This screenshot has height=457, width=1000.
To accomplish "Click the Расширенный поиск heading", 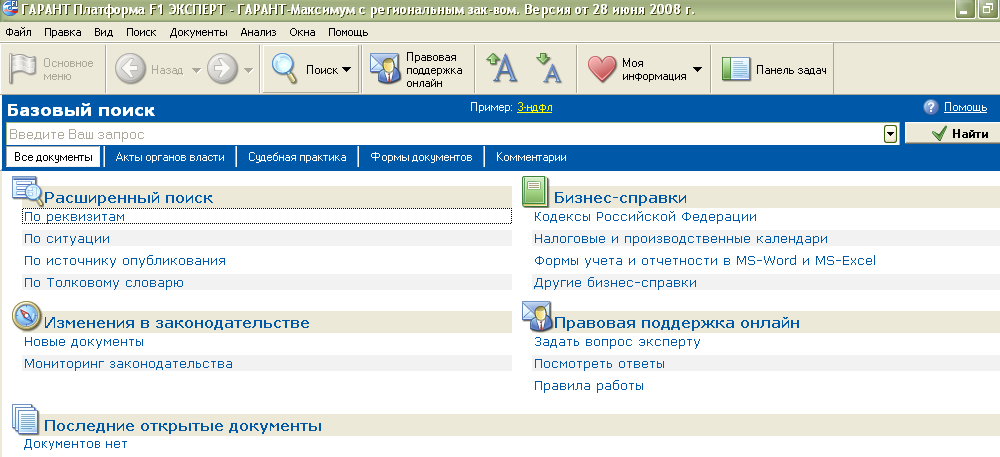I will click(x=129, y=198).
